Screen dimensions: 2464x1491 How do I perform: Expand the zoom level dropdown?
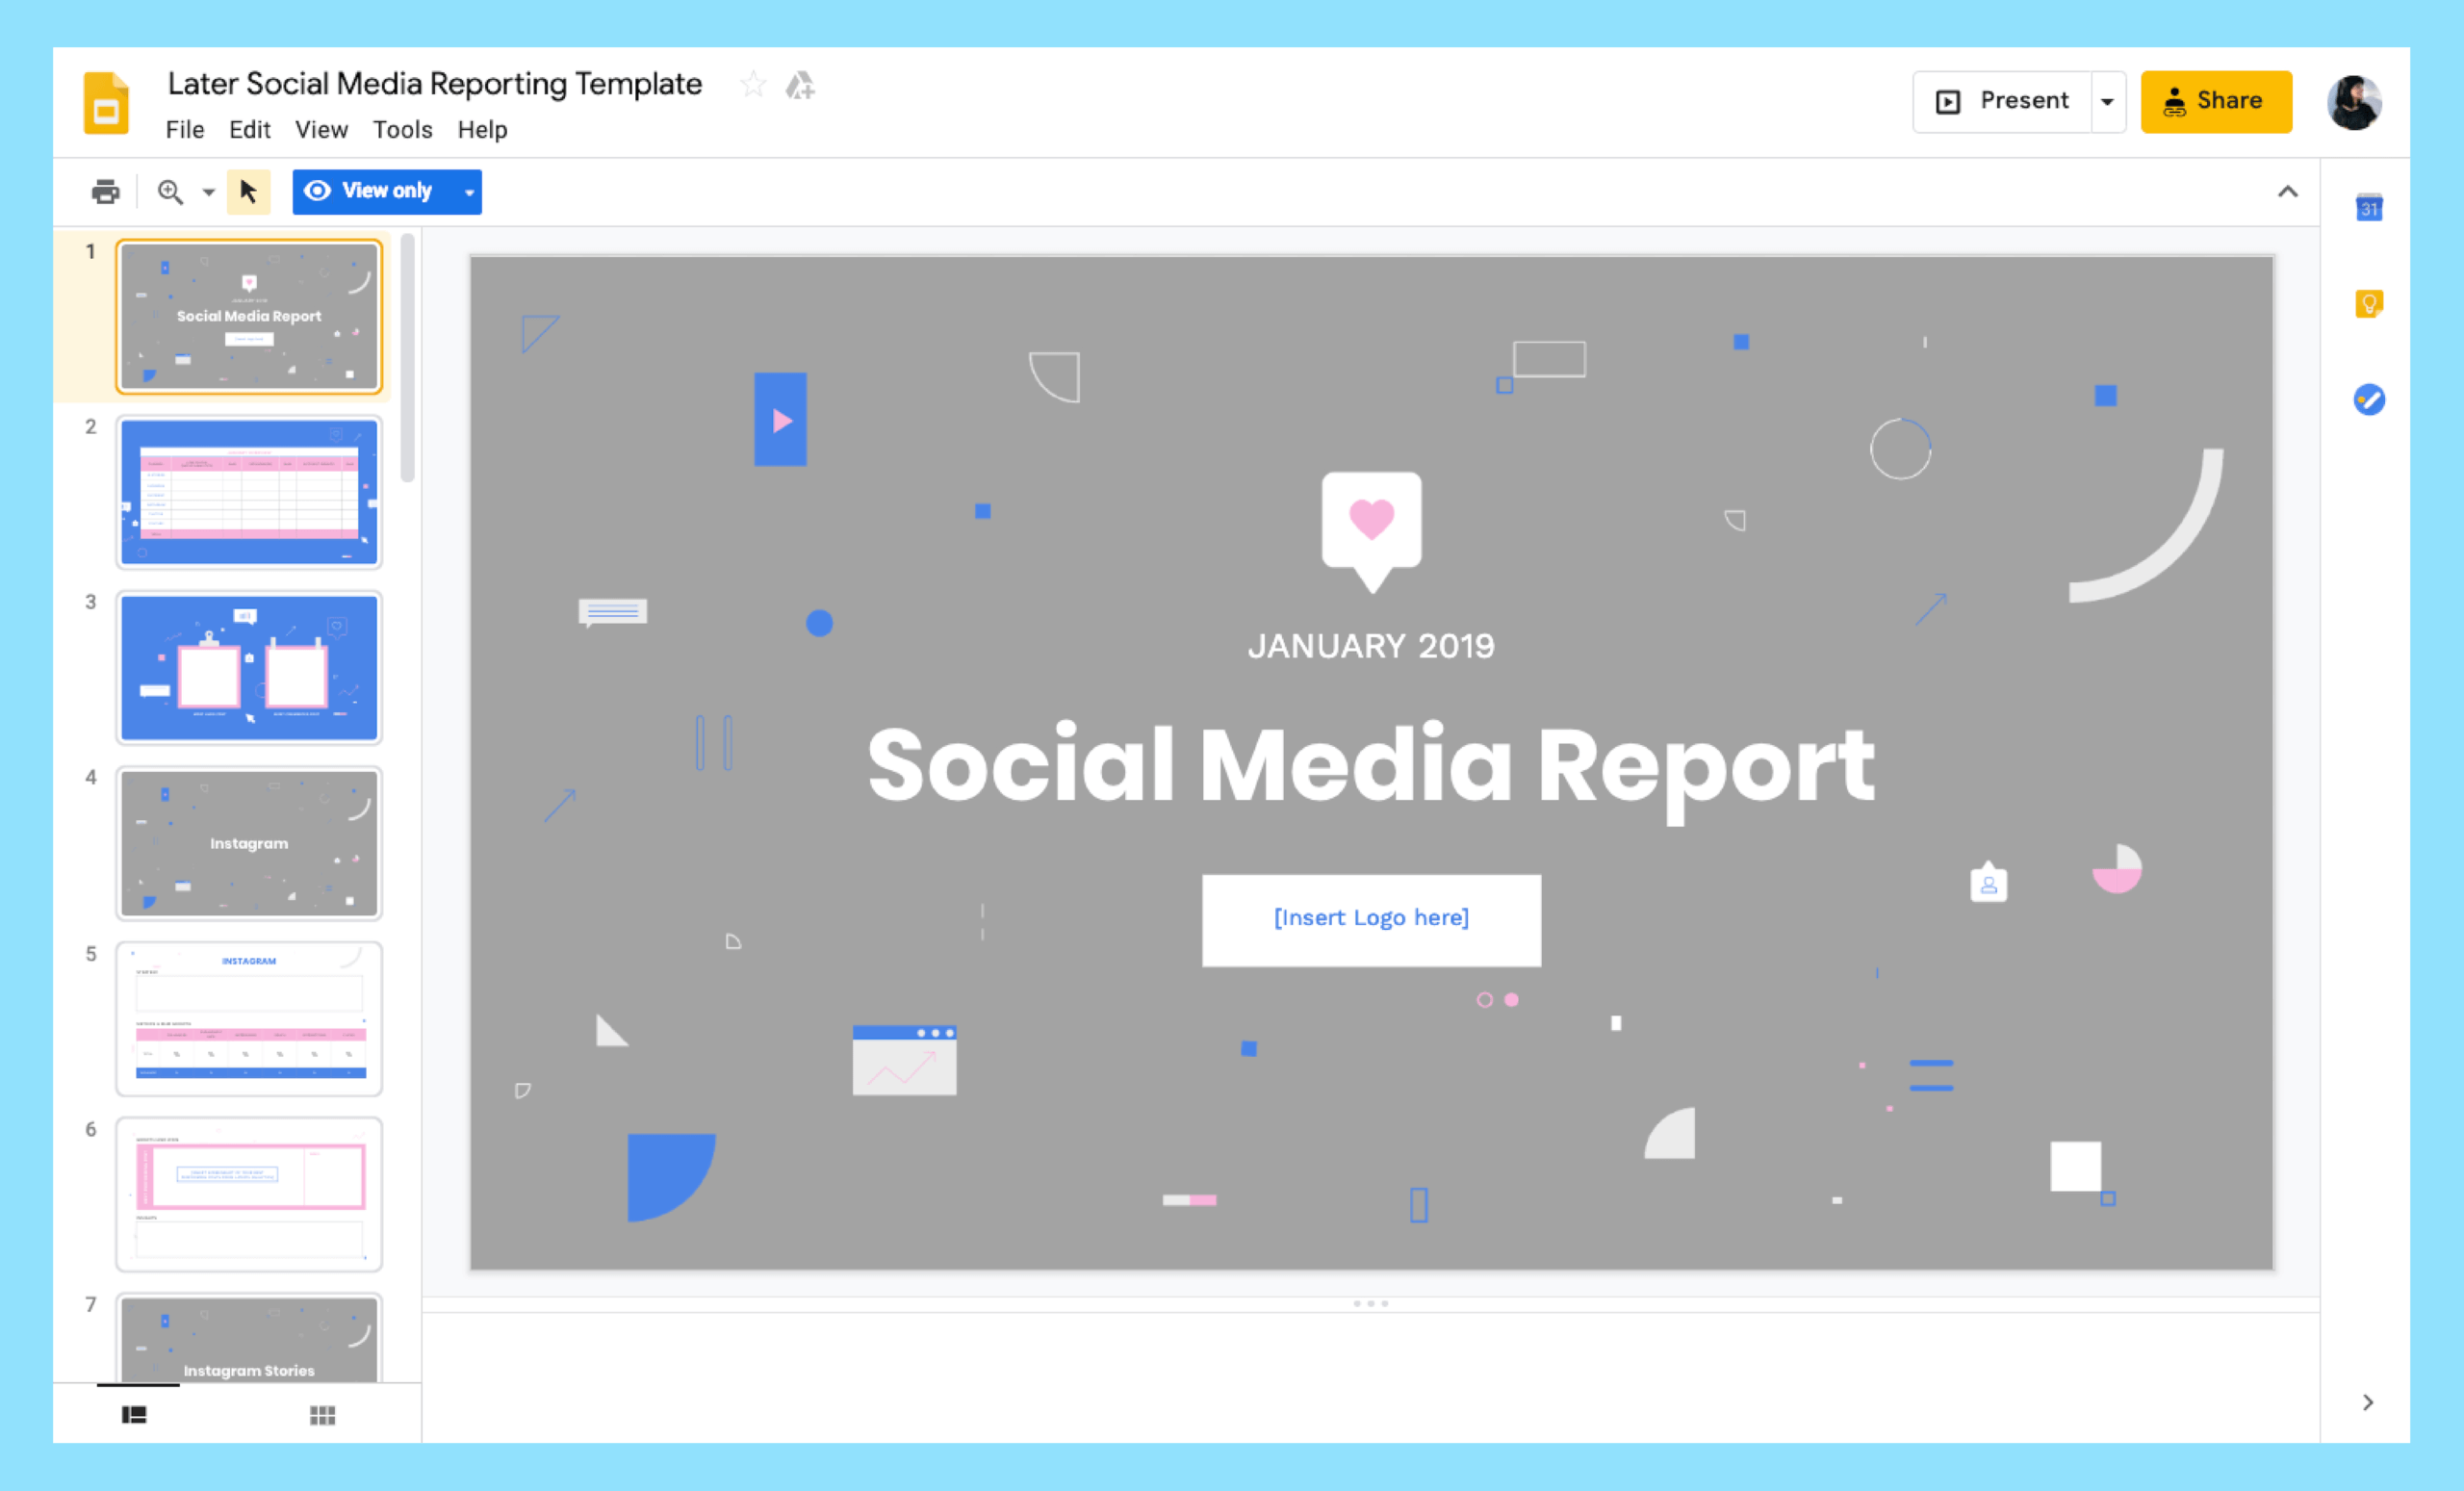pos(206,191)
